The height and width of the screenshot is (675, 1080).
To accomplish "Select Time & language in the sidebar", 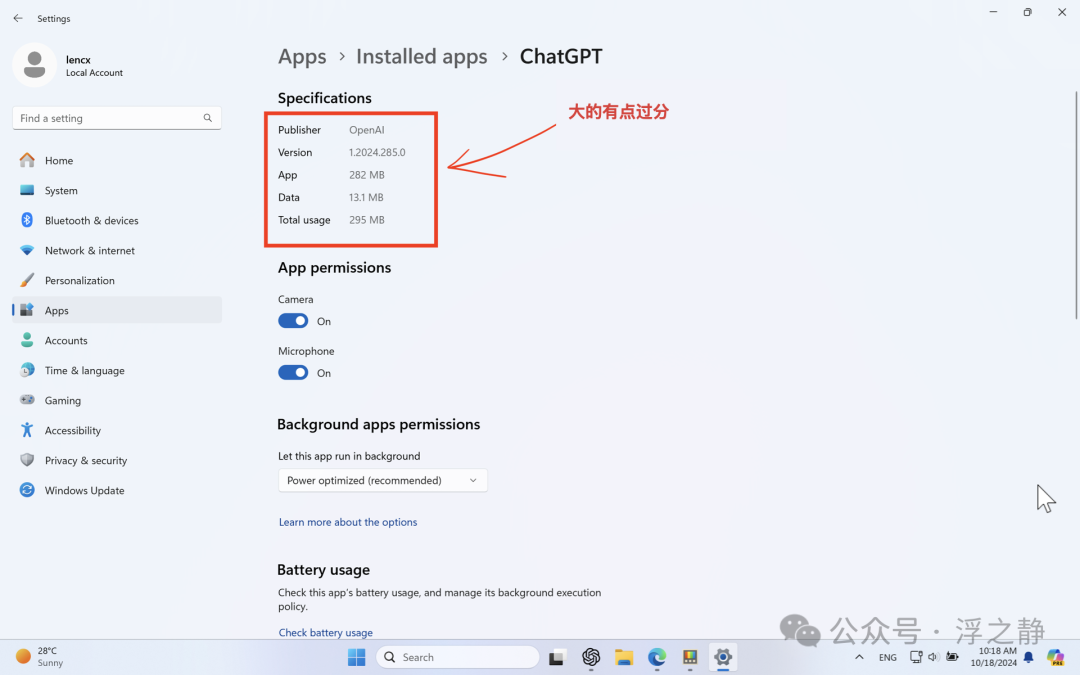I will tap(117, 371).
